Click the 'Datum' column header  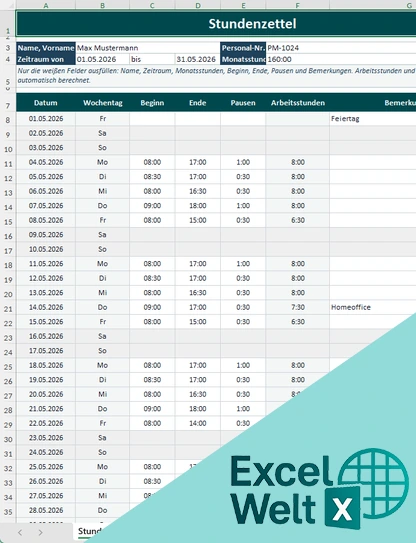[46, 103]
